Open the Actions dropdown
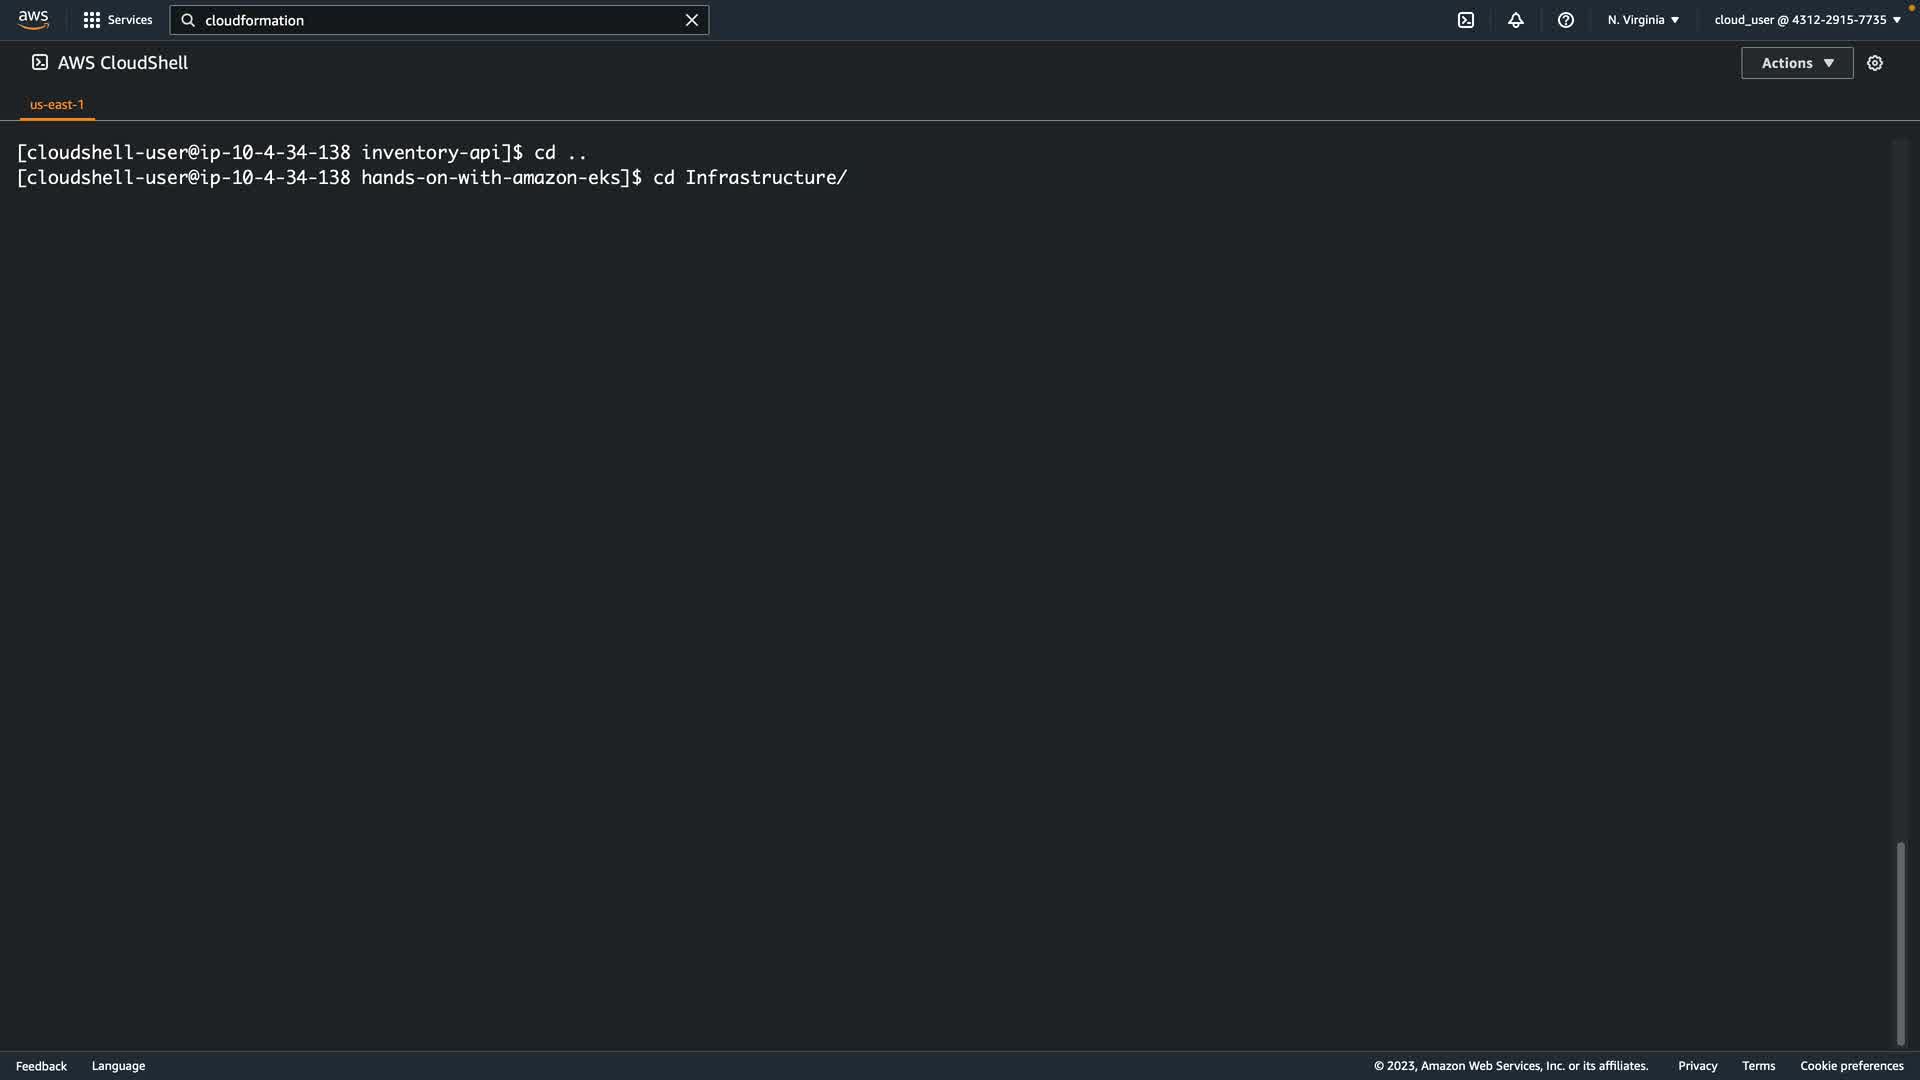Viewport: 1920px width, 1080px height. [1796, 63]
